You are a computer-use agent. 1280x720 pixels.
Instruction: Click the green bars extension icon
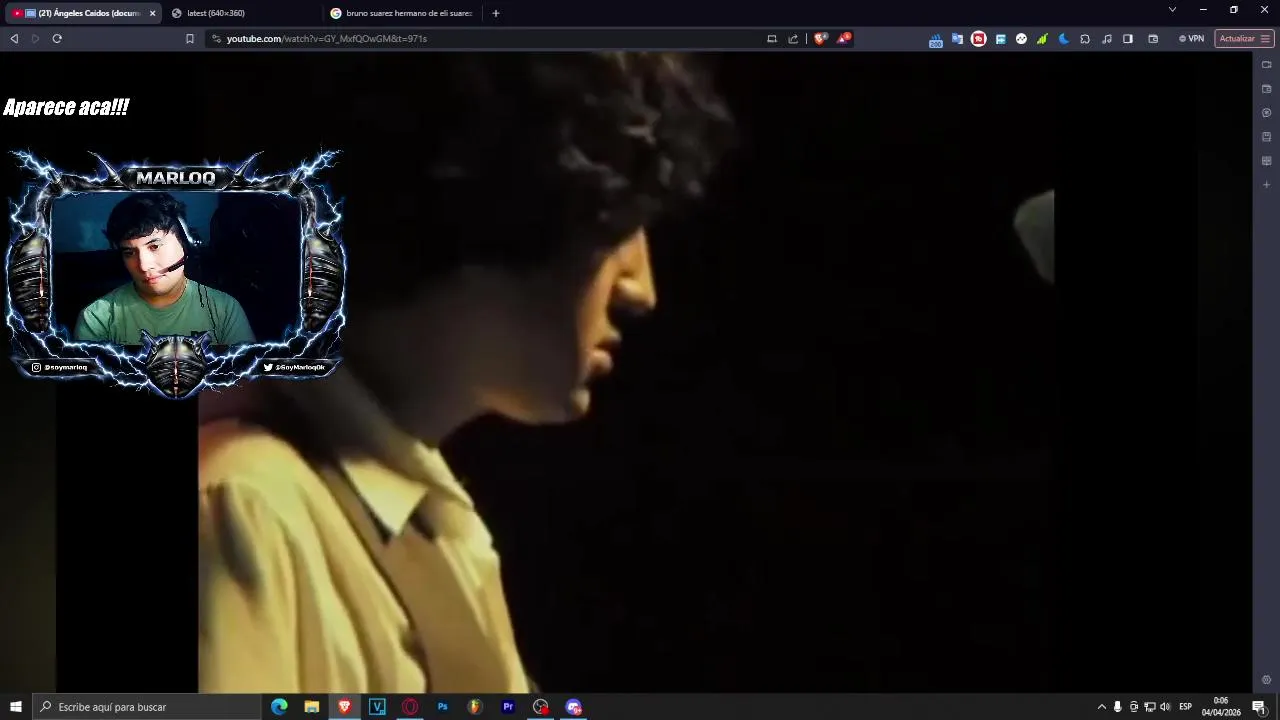point(1042,39)
